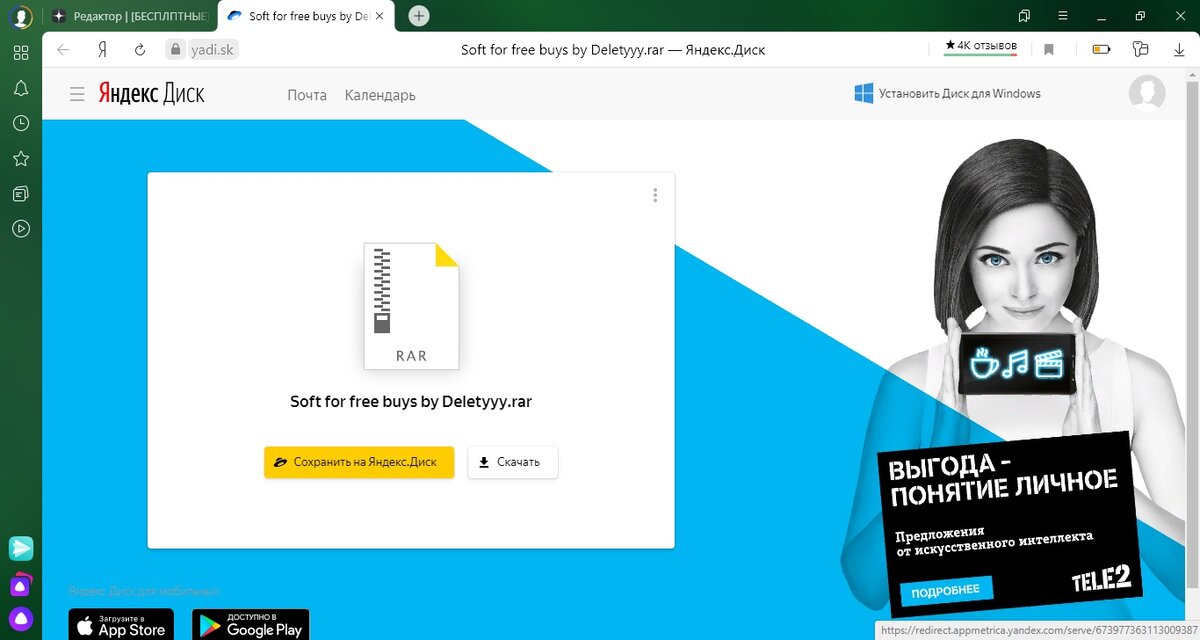Open the tab manager icon in title bar
The width and height of the screenshot is (1200, 640).
(1024, 16)
